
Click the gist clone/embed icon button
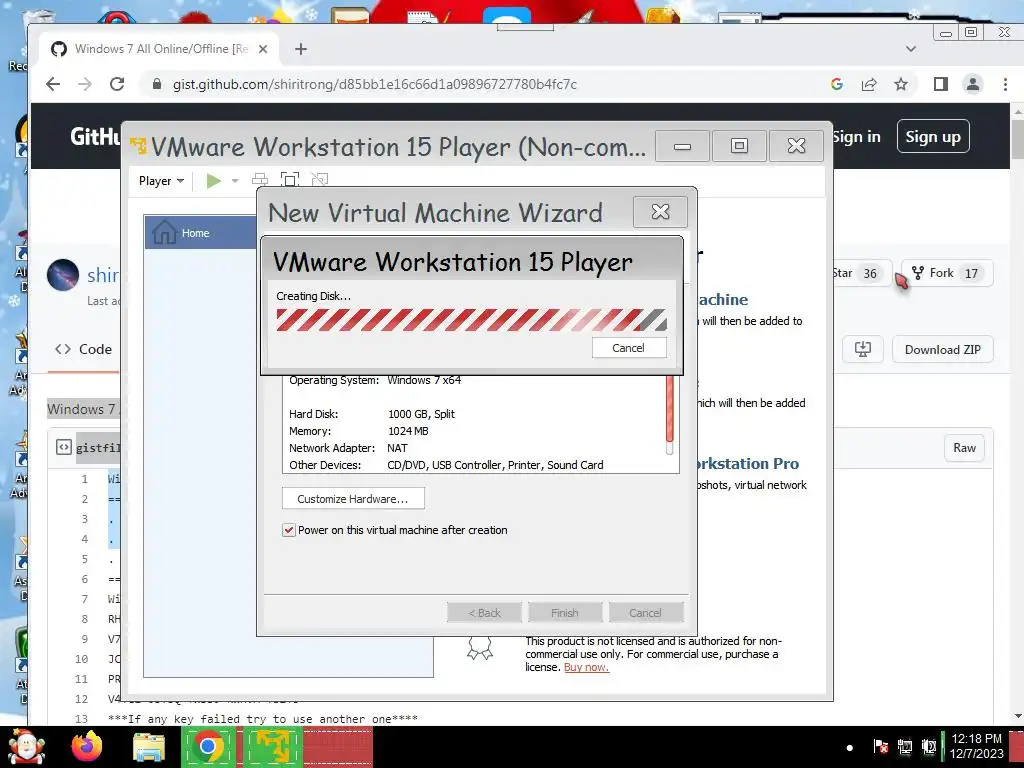point(862,349)
